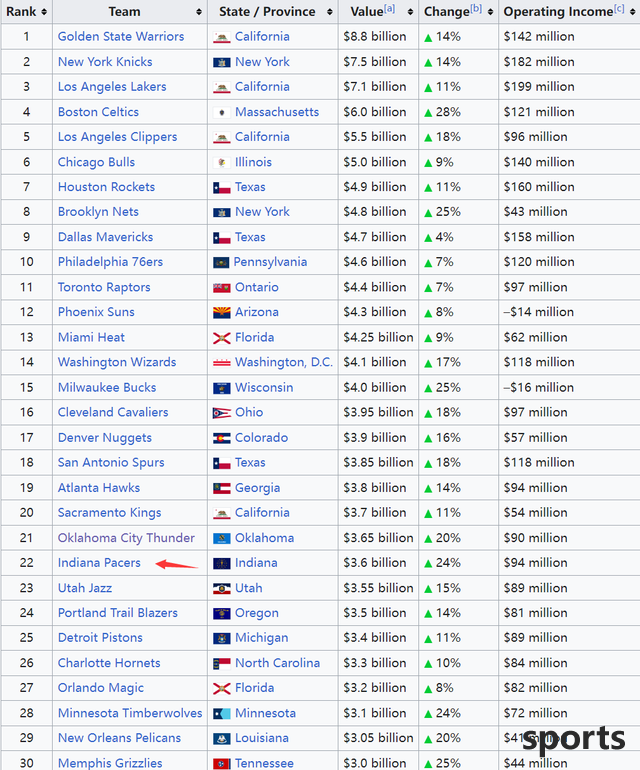640x770 pixels.
Task: Sort table by Change column arrows
Action: click(491, 12)
